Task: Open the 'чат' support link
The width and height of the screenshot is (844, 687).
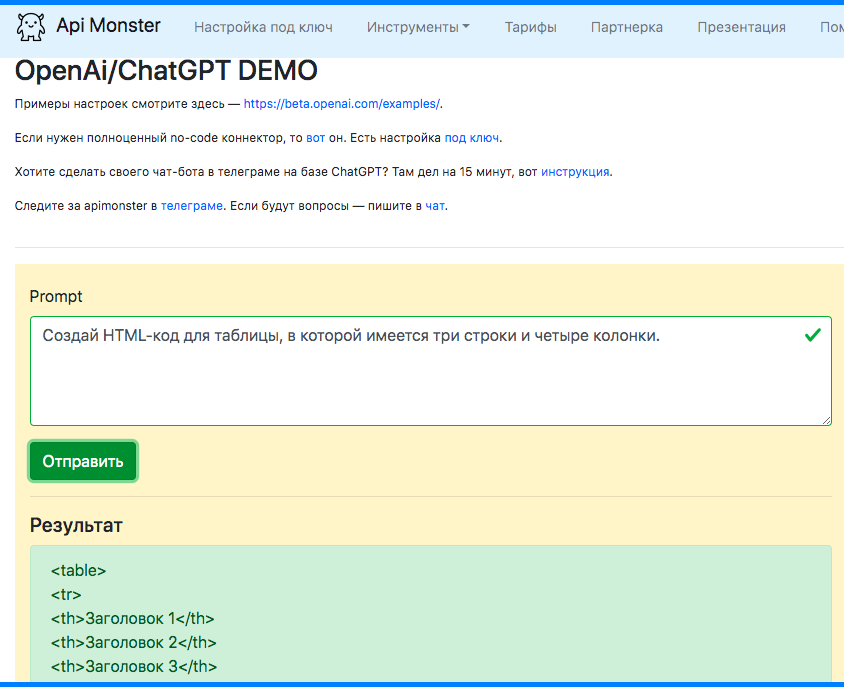Action: [x=435, y=206]
